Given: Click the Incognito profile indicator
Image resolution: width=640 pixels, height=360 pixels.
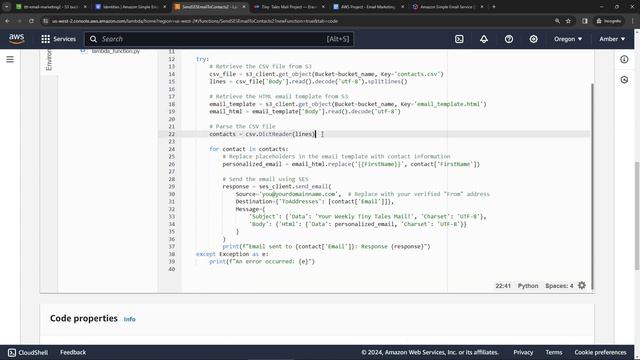Looking at the screenshot, I should (x=609, y=21).
